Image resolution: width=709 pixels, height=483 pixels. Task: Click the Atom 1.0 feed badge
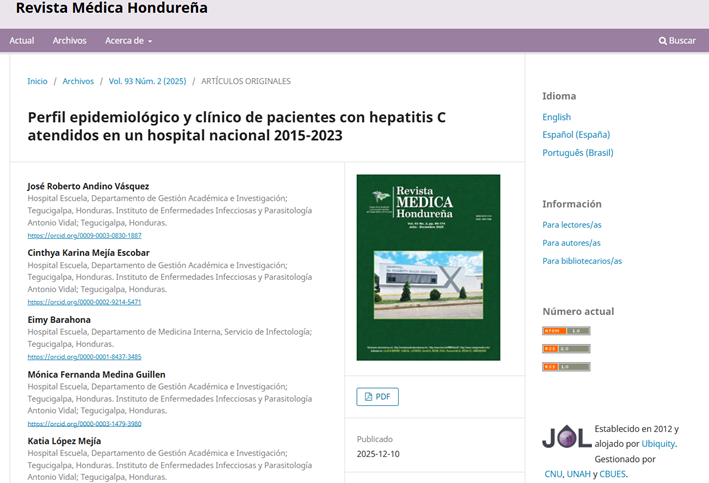point(566,331)
